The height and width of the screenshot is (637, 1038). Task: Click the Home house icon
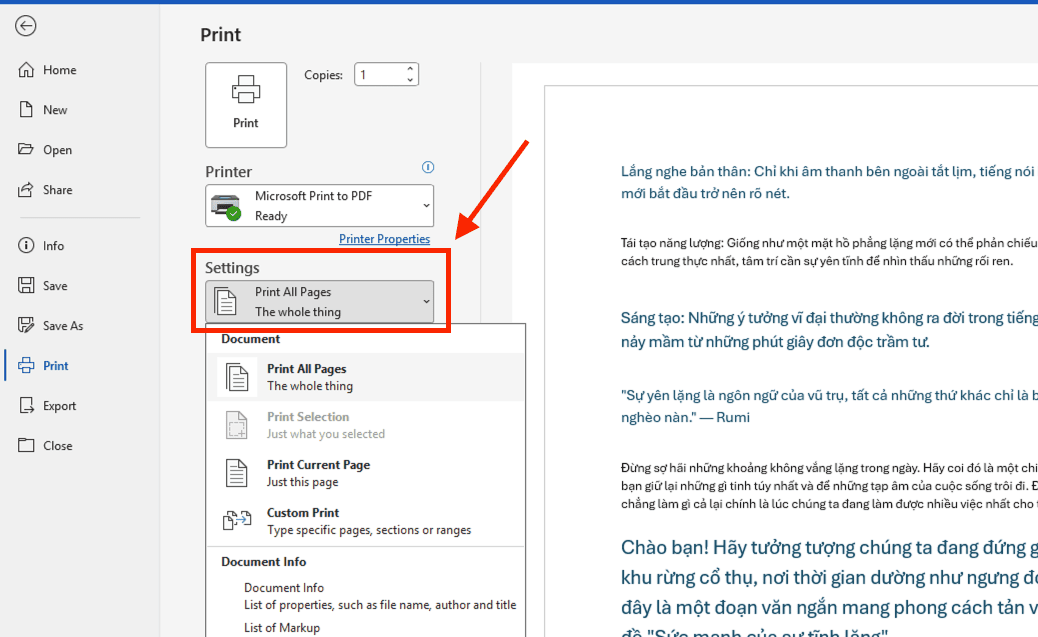[26, 70]
